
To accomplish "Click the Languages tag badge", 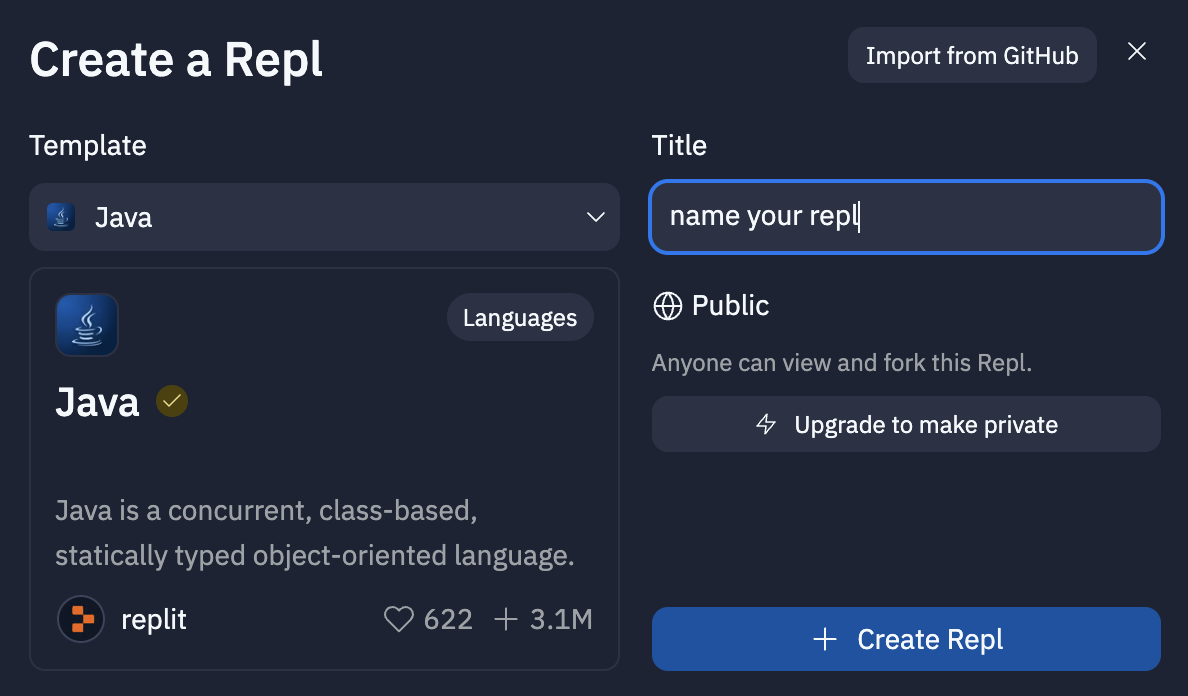I will 520,317.
